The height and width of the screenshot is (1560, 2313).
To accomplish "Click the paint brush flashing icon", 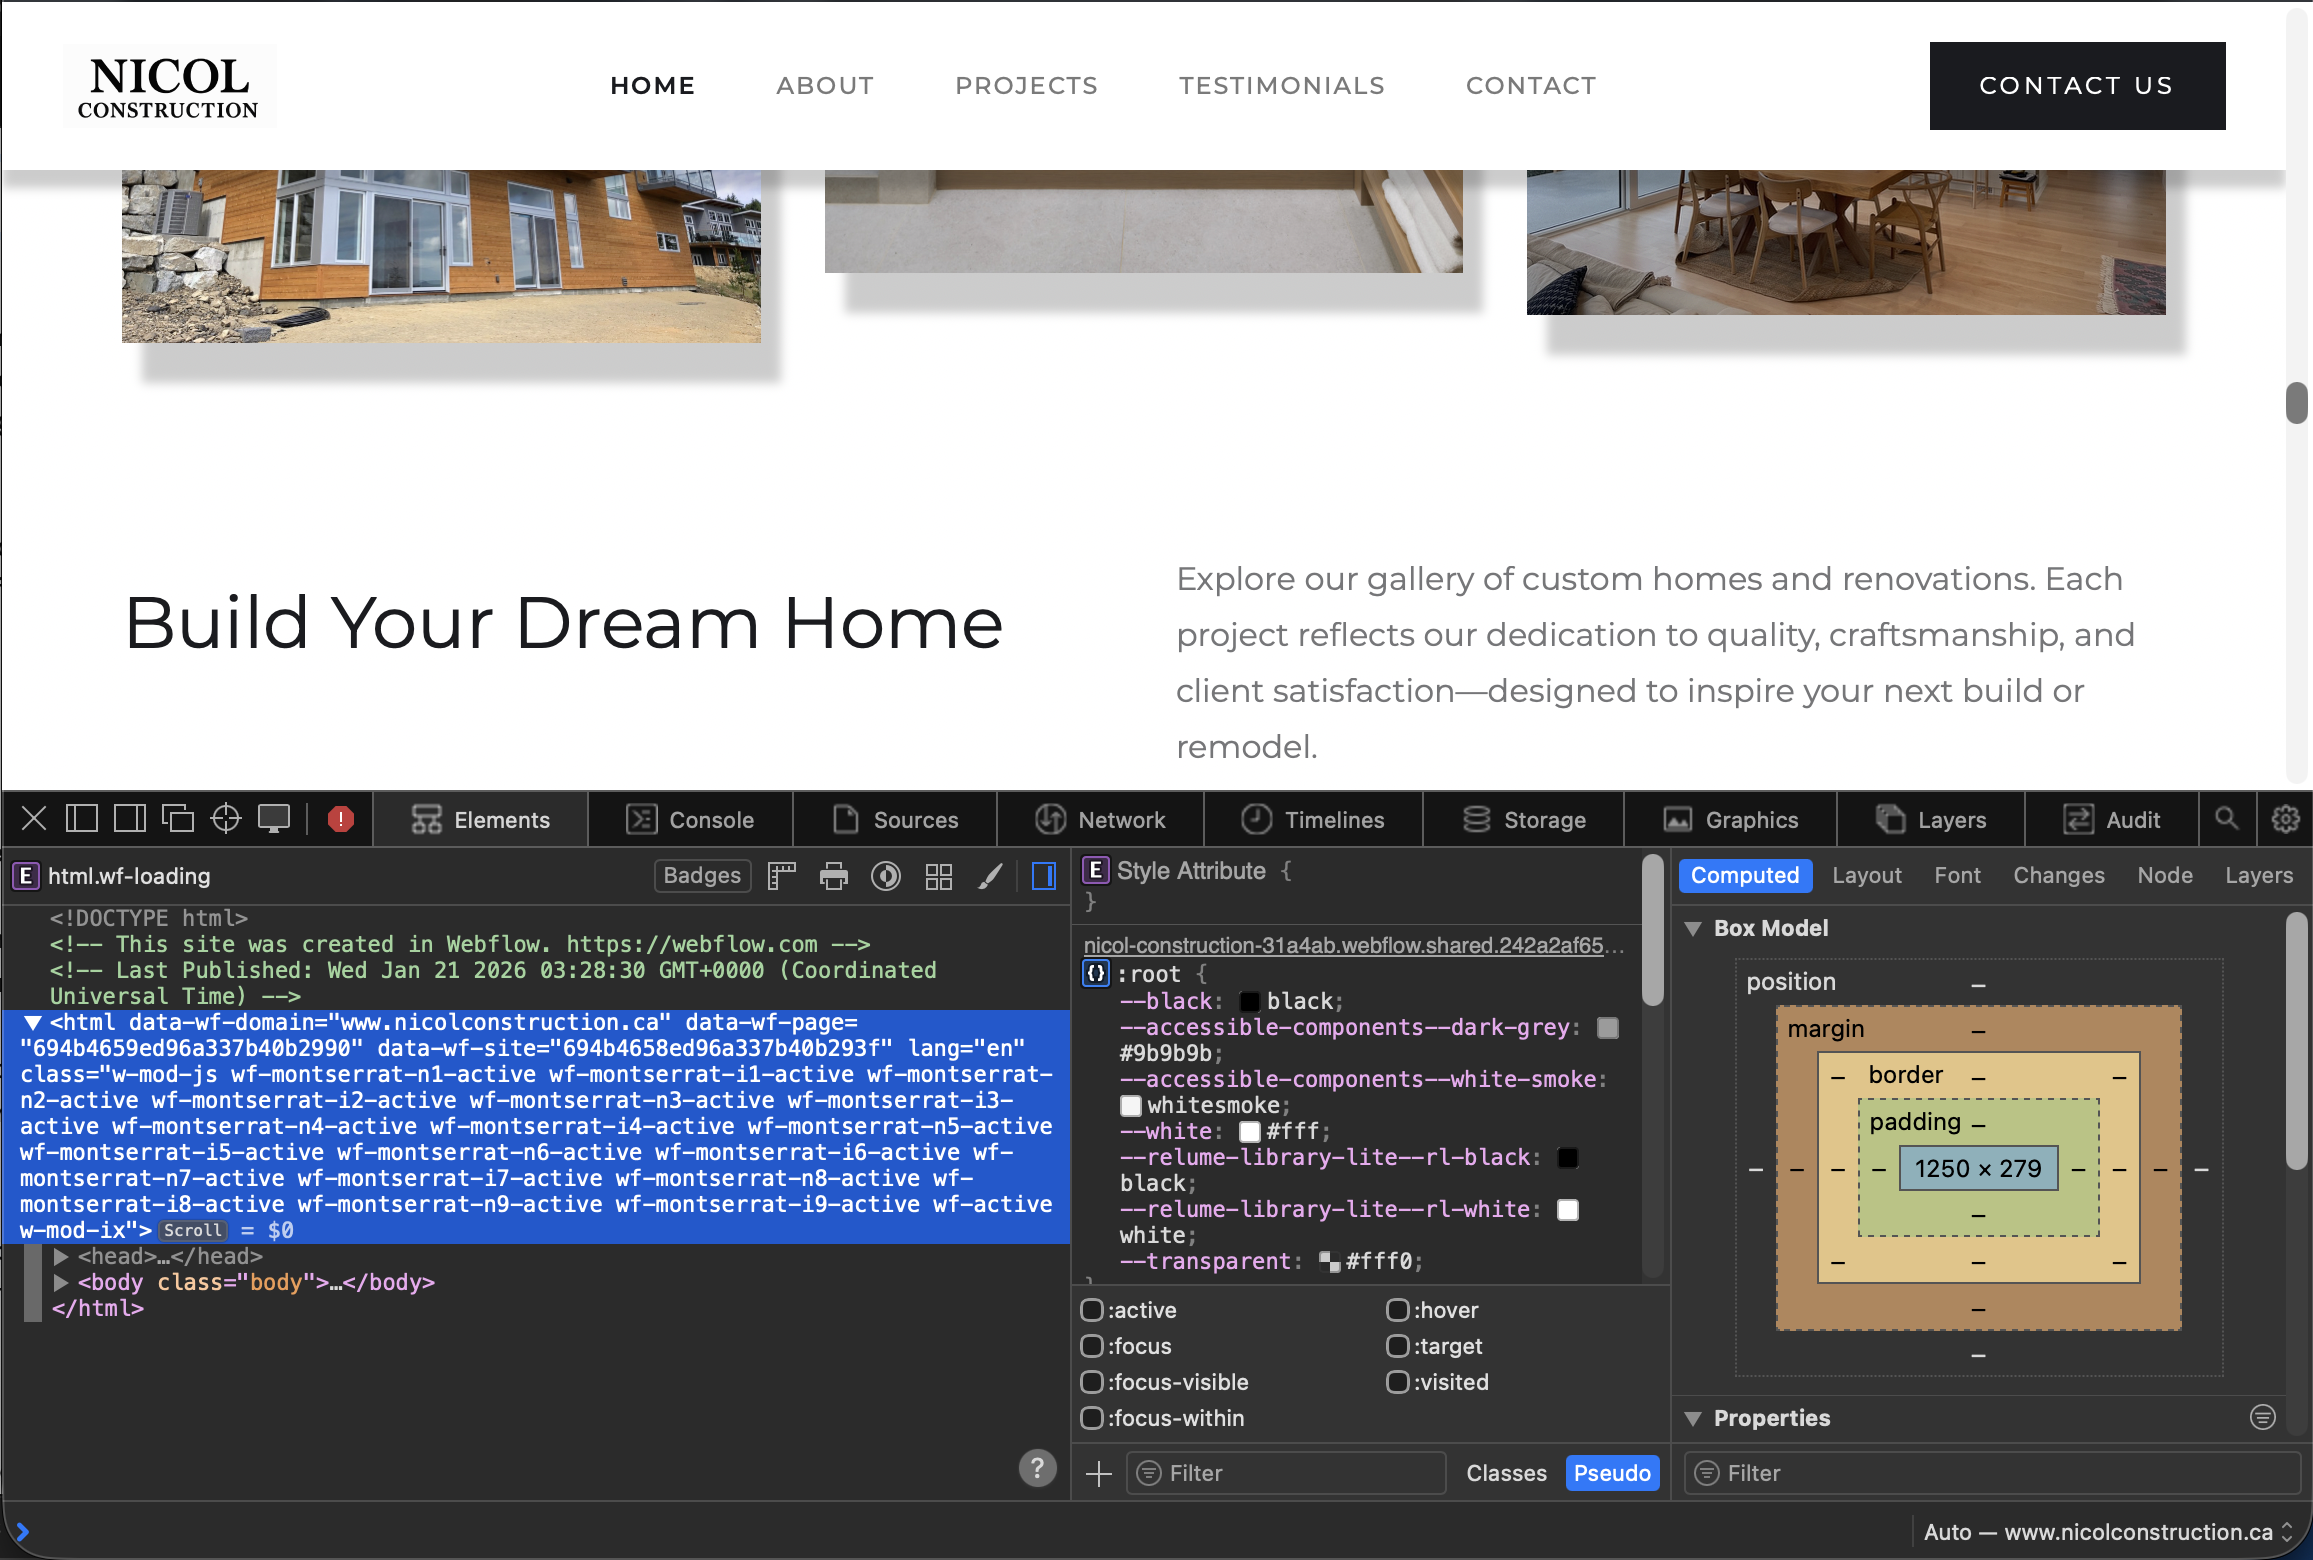I will coord(990,877).
